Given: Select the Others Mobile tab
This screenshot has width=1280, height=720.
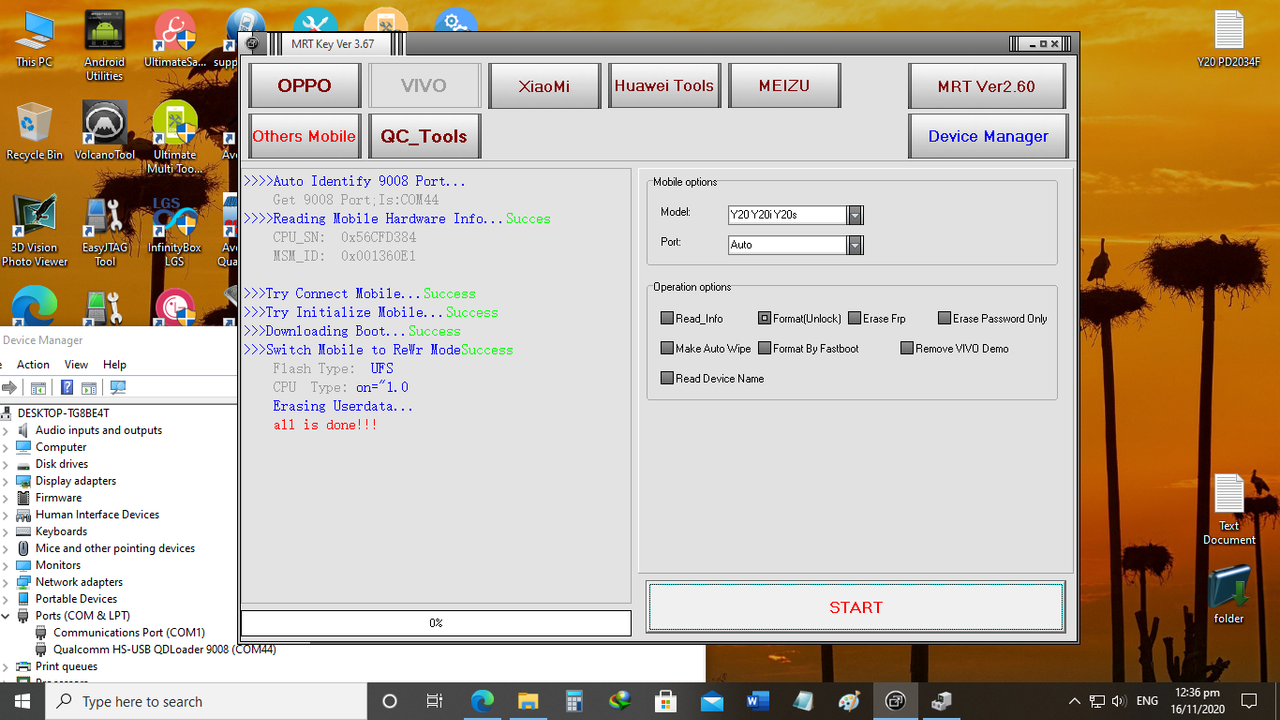Looking at the screenshot, I should (305, 136).
